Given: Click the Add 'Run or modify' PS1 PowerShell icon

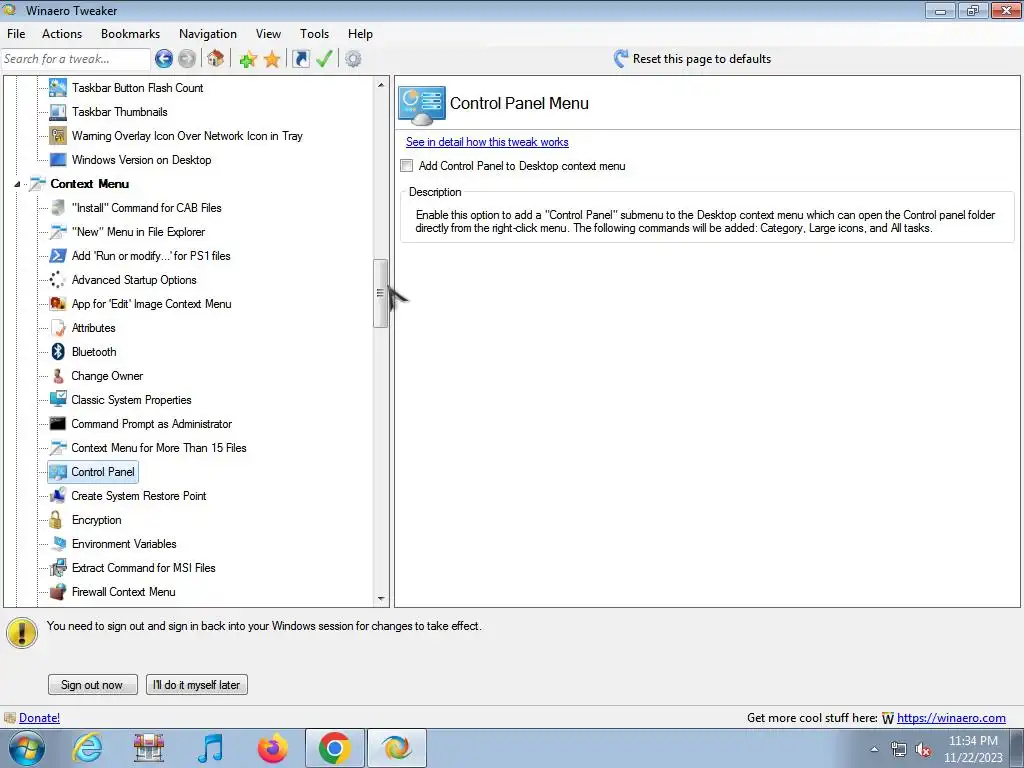Looking at the screenshot, I should (x=58, y=255).
